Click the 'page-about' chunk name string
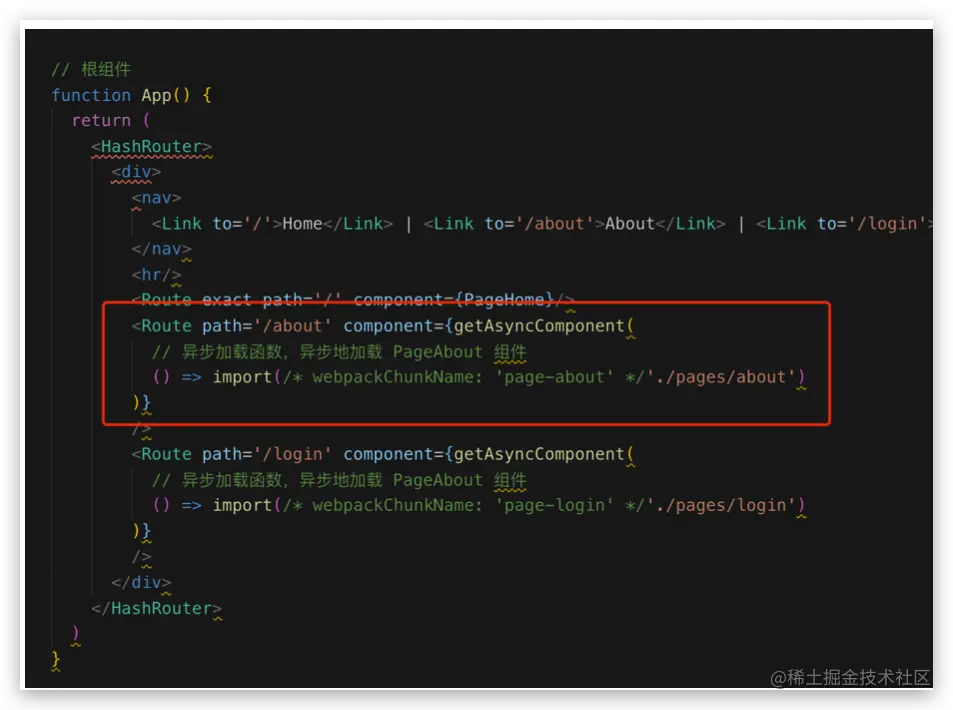 click(554, 377)
